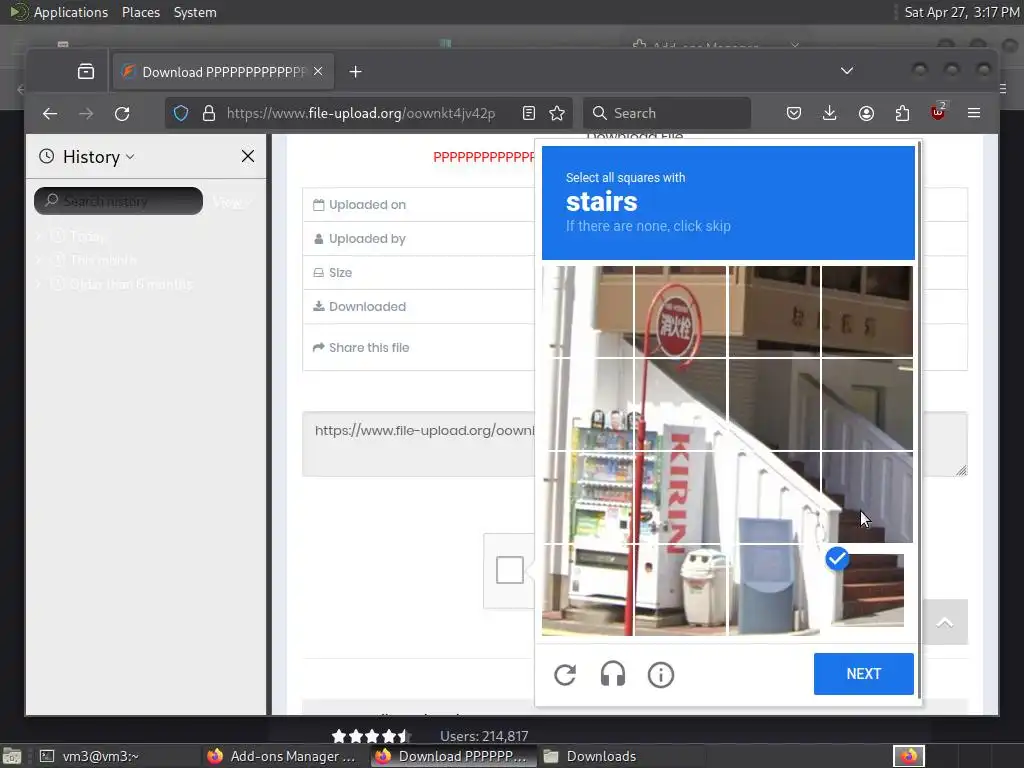The image size is (1024, 768).
Task: Click the show desktop icon in the bottom panel
Action: tap(12, 756)
